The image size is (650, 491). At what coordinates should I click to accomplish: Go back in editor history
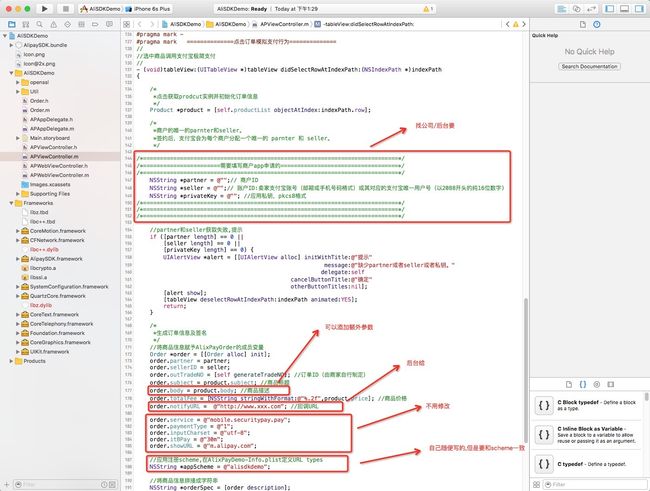point(140,24)
